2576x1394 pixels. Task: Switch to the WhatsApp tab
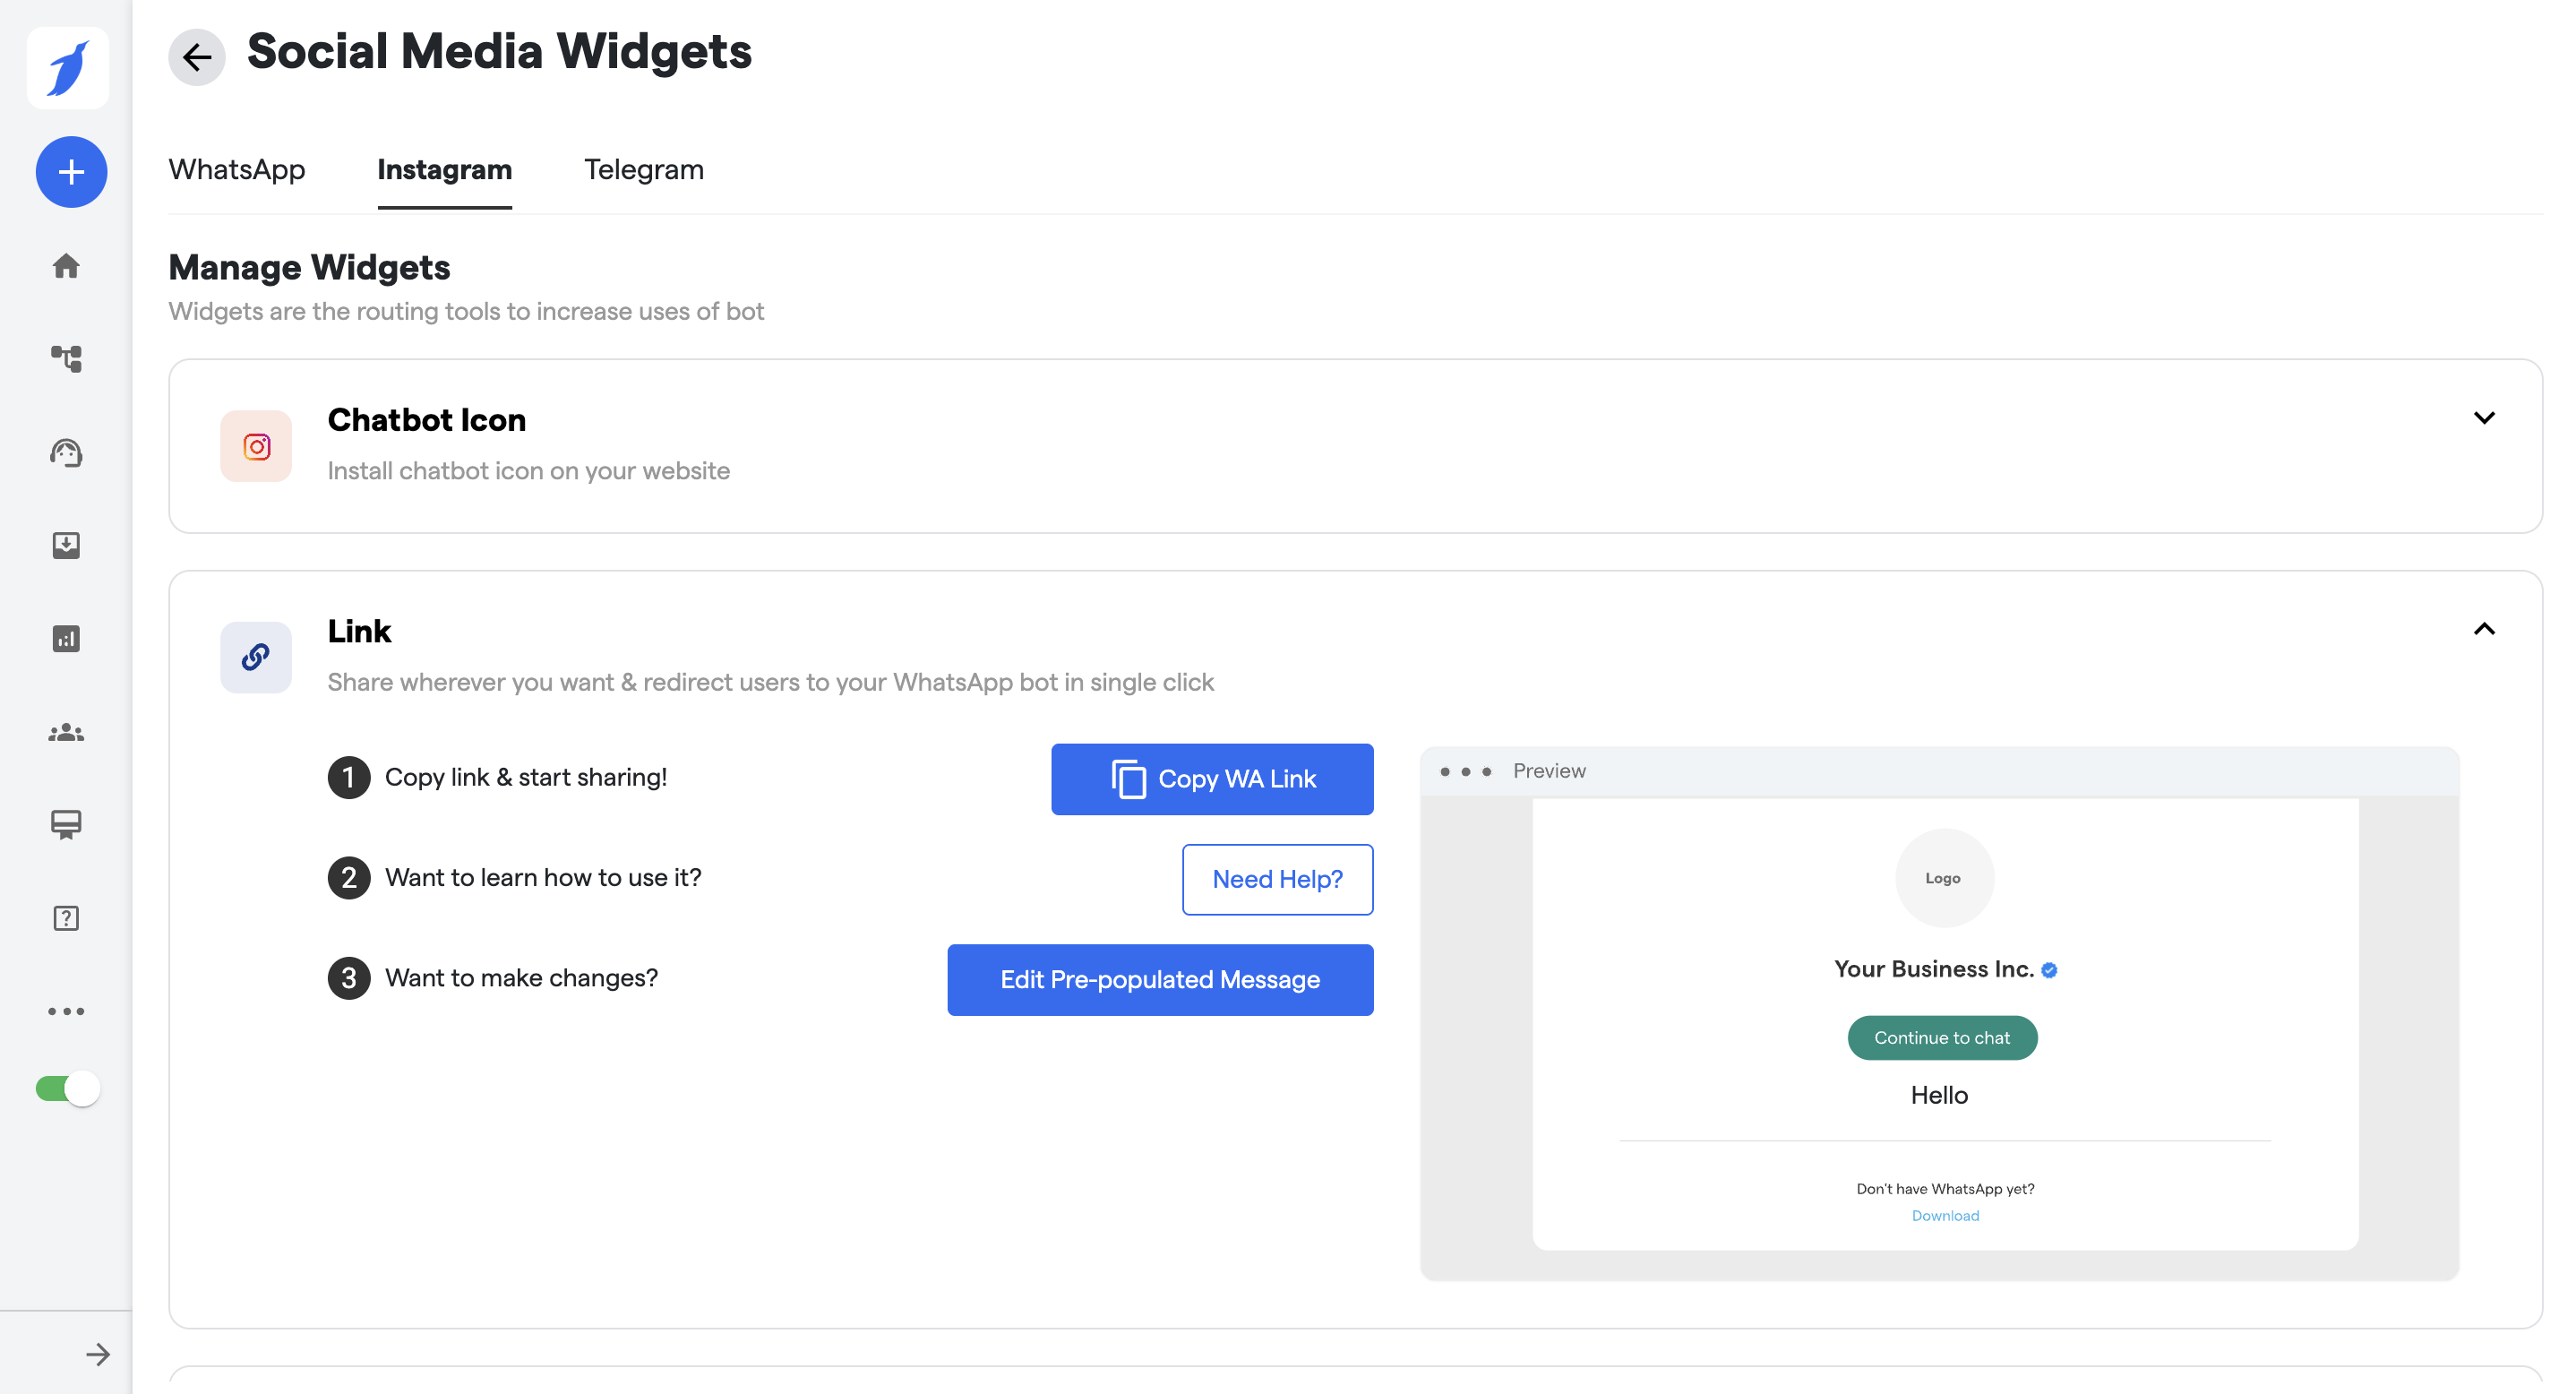(x=237, y=170)
